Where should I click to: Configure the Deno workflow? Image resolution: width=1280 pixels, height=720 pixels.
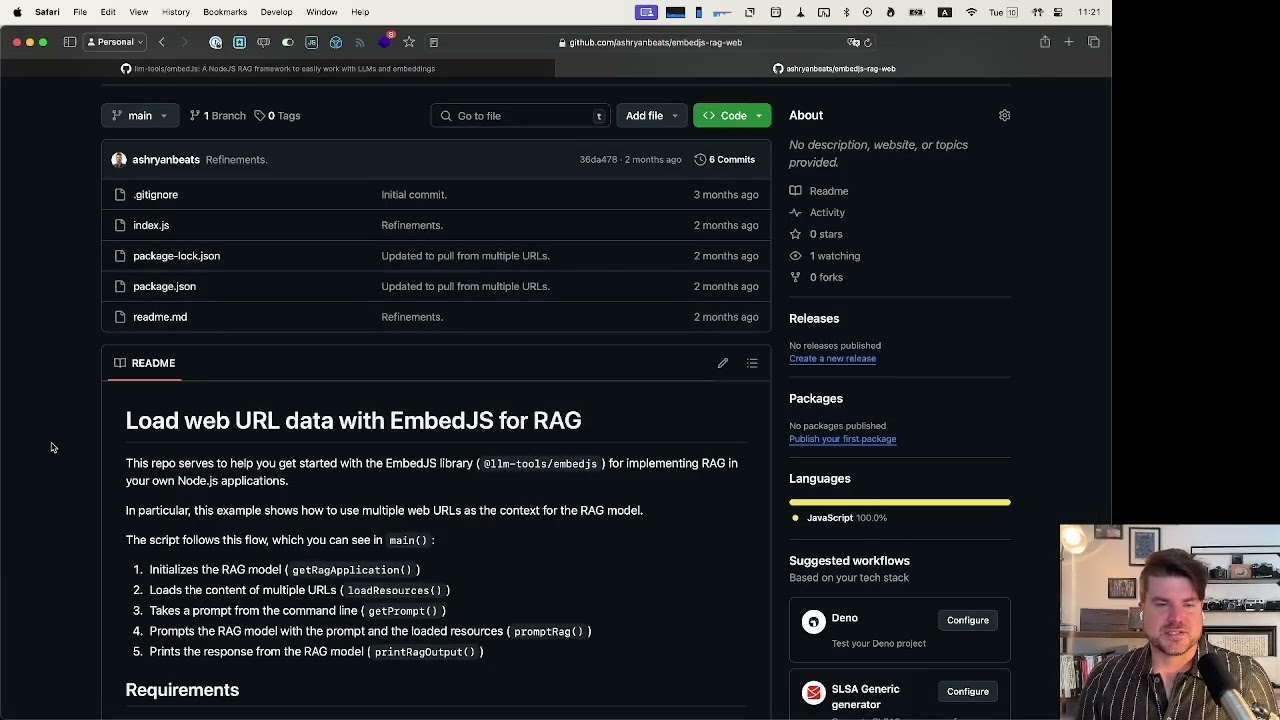click(967, 620)
